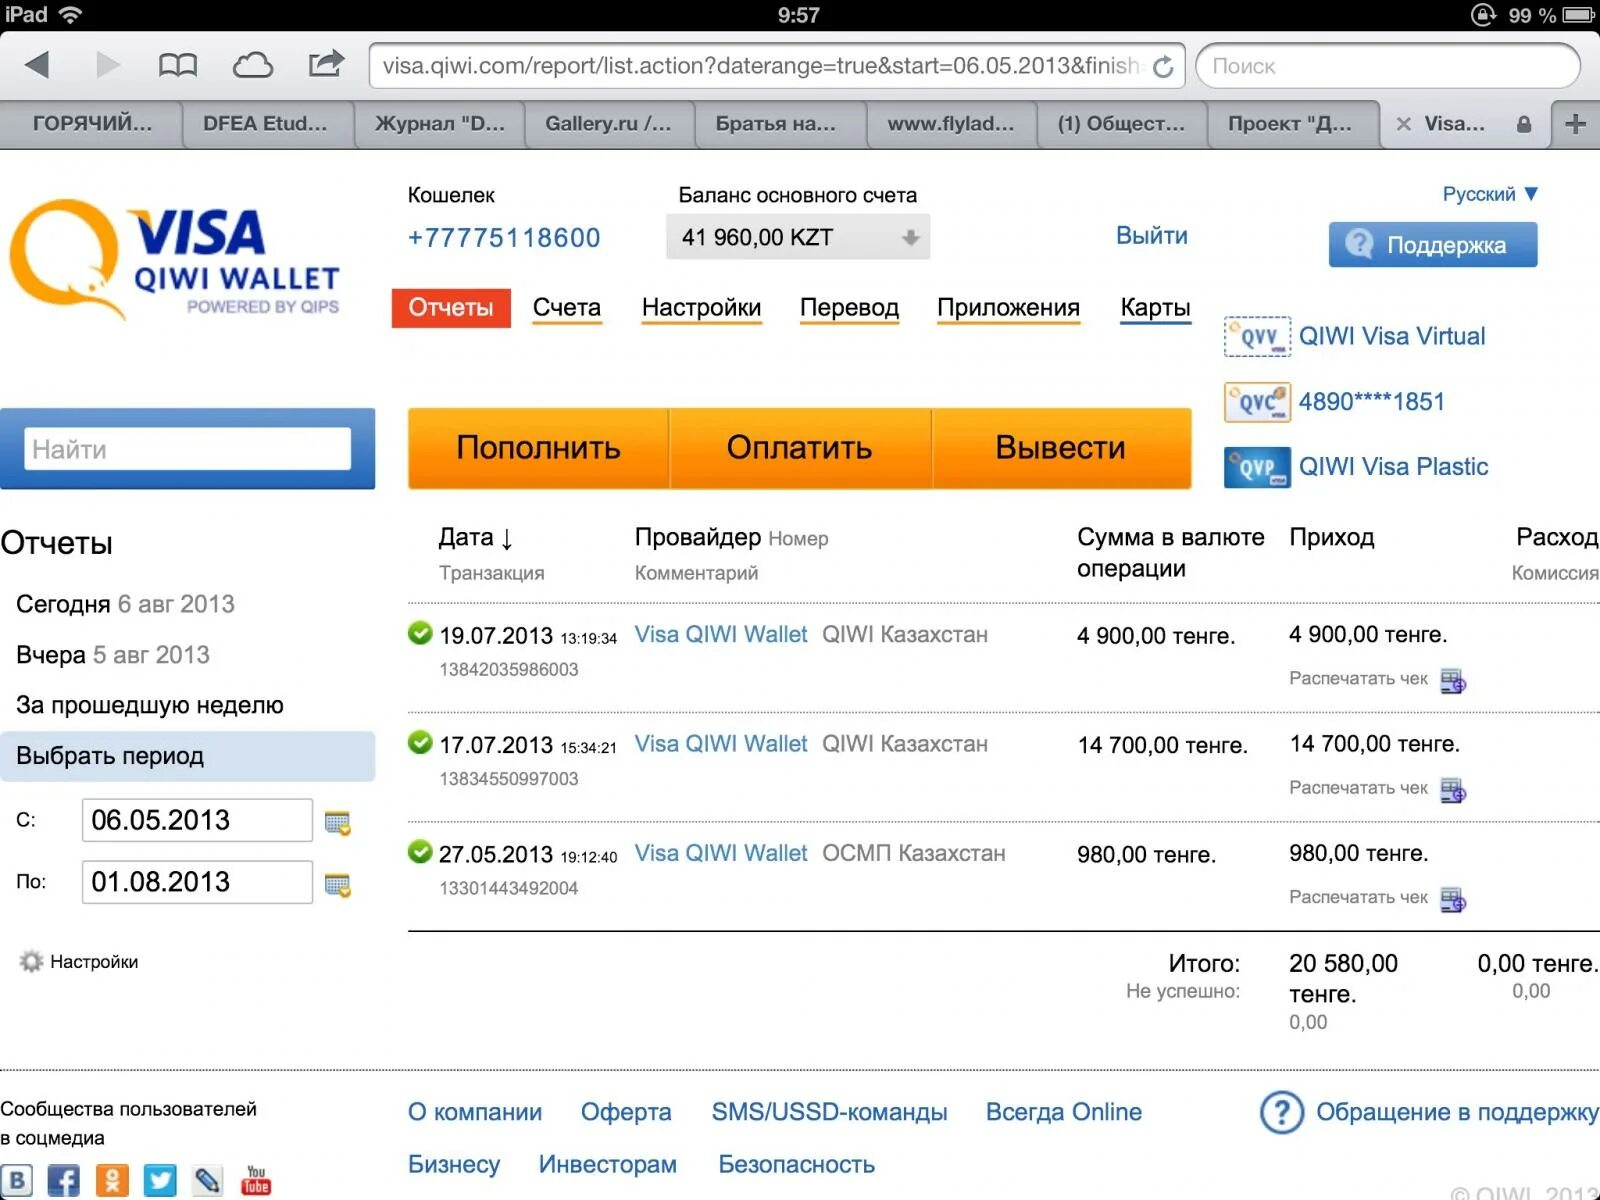Open the VKontakte social icon
Screen dimensions: 1600x1200
[17, 1180]
